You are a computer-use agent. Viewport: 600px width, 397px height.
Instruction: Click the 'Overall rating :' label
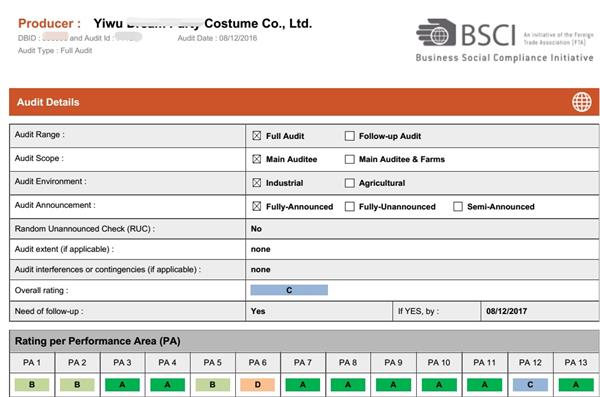(41, 291)
